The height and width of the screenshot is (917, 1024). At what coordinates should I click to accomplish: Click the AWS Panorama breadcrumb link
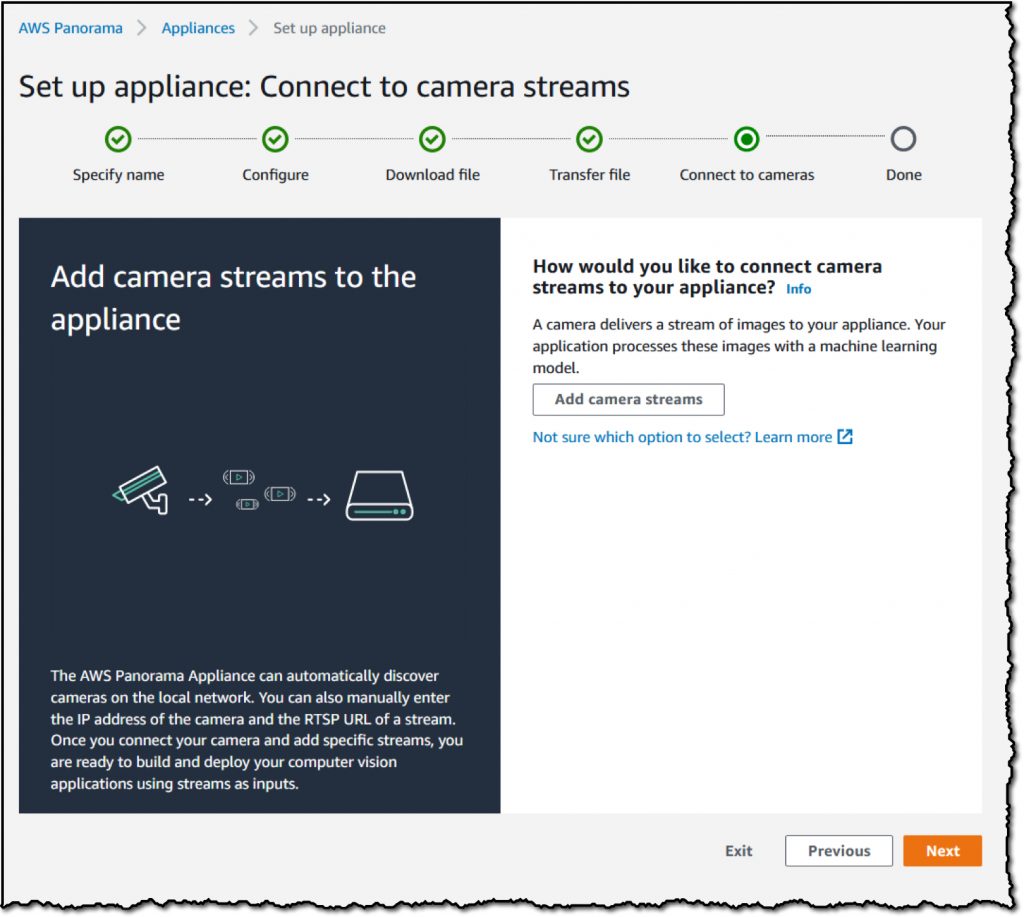point(71,28)
